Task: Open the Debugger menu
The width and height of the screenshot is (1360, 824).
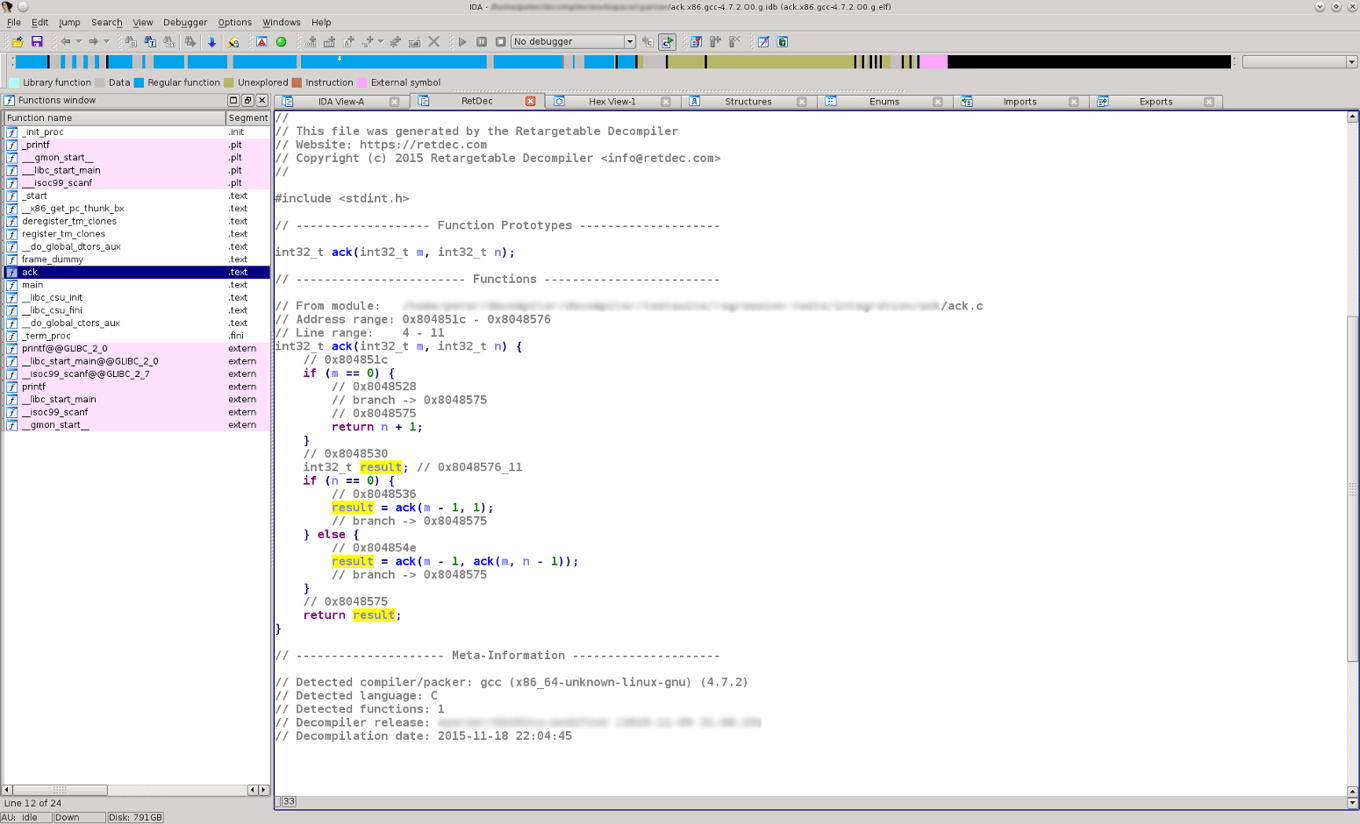Action: click(186, 21)
